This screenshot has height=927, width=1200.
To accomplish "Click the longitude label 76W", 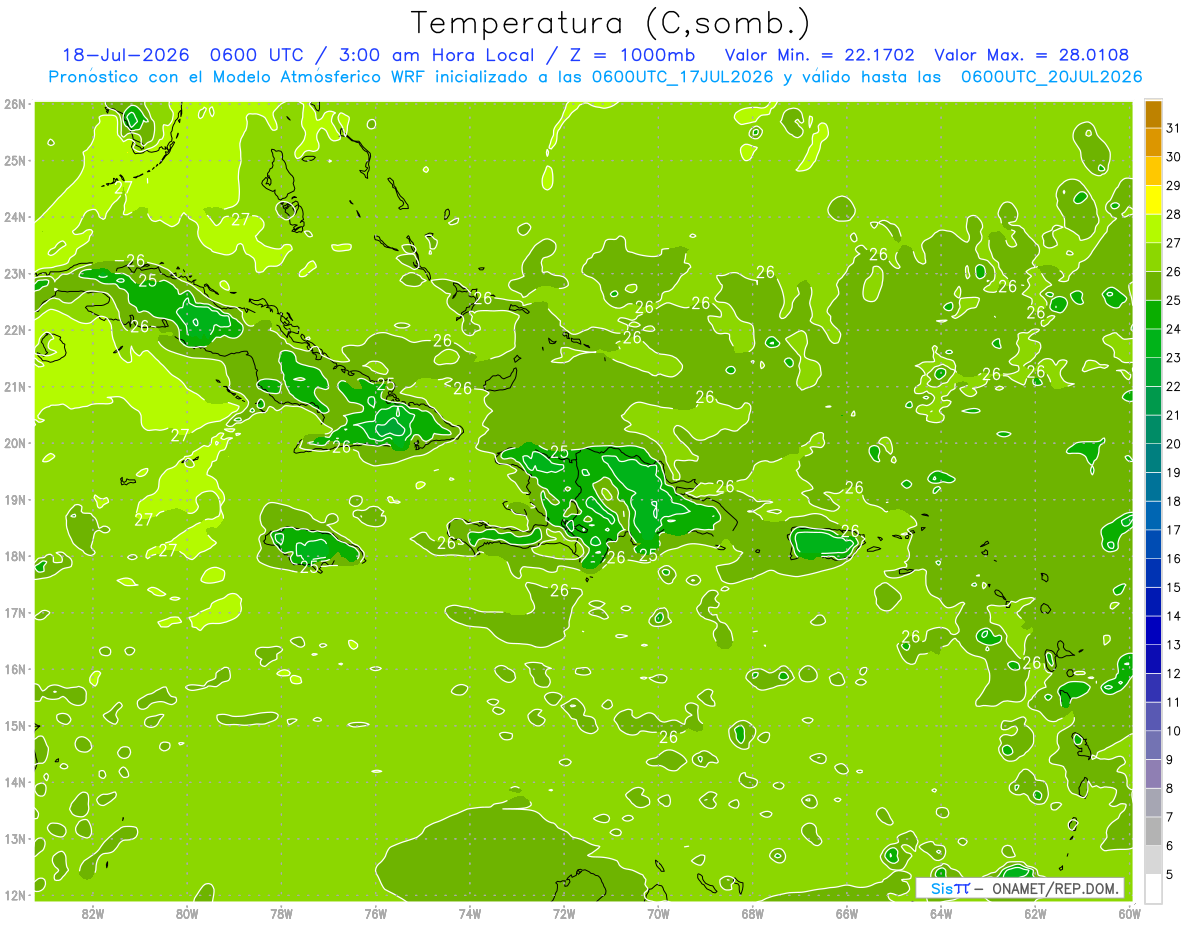I will pos(376,913).
